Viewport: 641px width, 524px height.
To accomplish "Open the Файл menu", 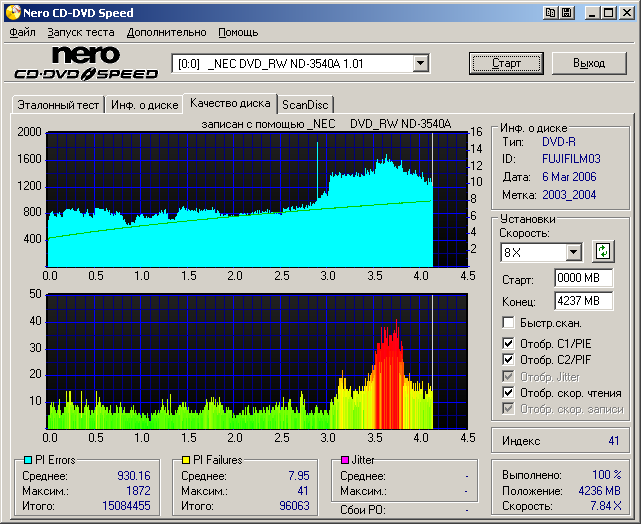I will click(22, 32).
